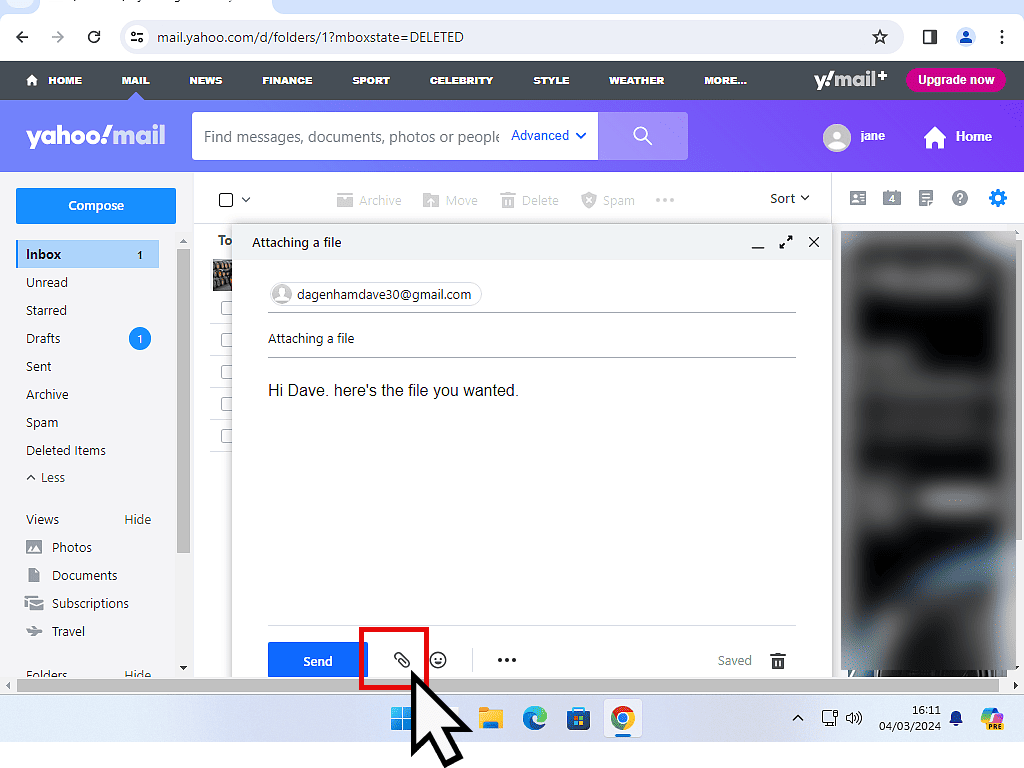Open the notepad icon in right panel
This screenshot has height=768, width=1024.
[x=926, y=198]
